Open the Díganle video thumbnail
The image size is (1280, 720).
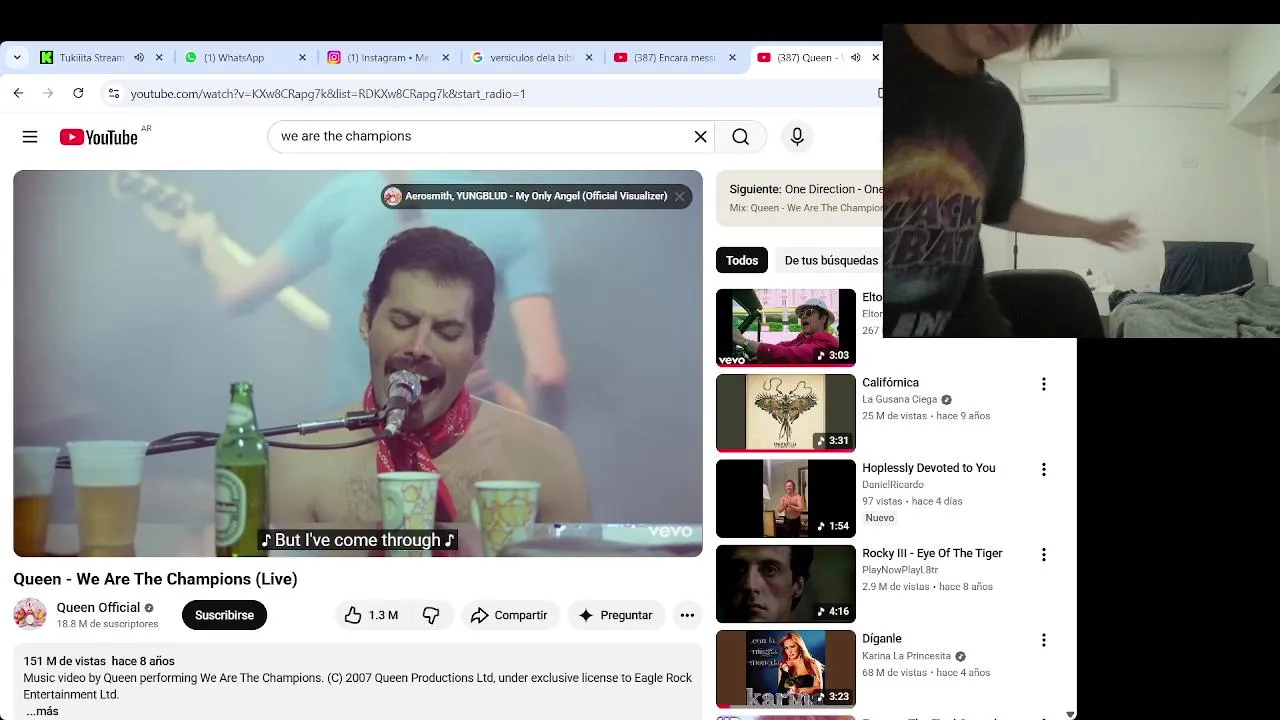pyautogui.click(x=786, y=669)
